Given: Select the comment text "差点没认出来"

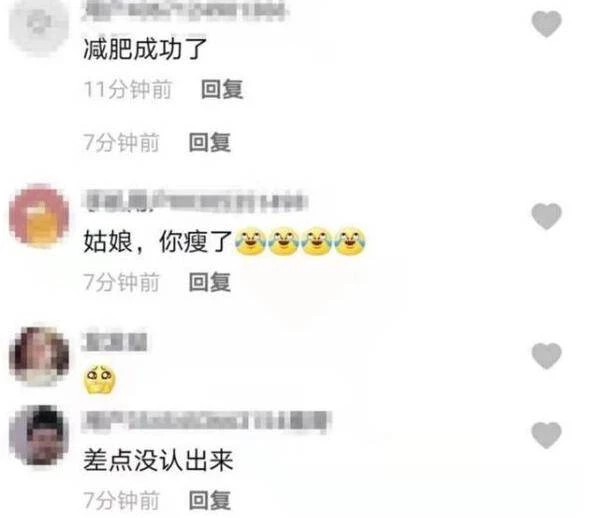Looking at the screenshot, I should [158, 460].
